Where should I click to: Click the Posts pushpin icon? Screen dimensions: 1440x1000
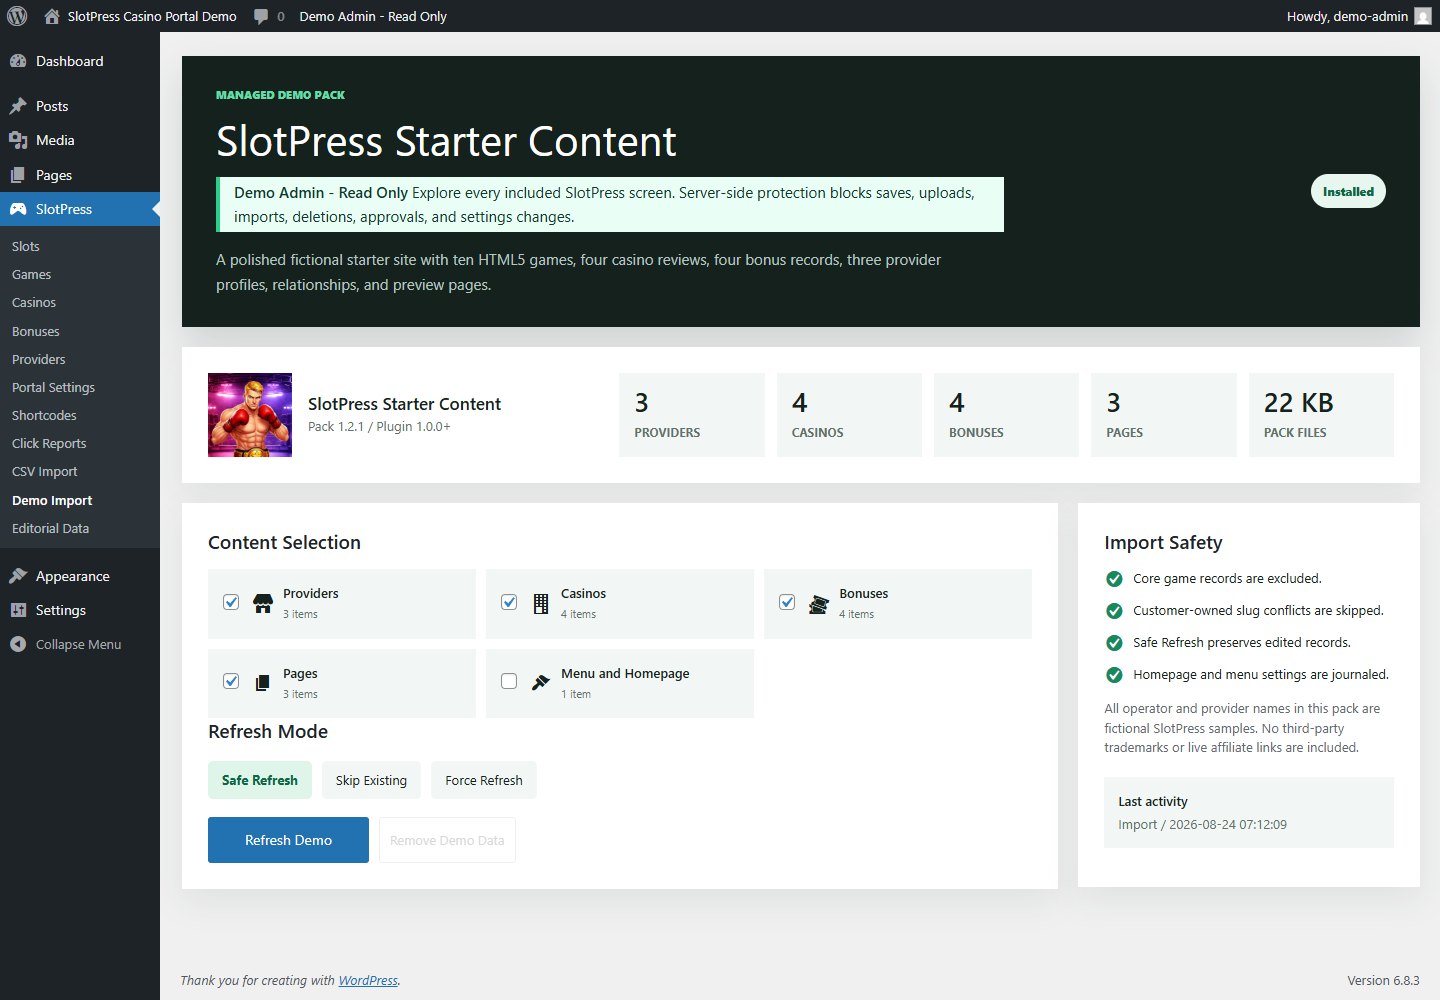coord(18,106)
